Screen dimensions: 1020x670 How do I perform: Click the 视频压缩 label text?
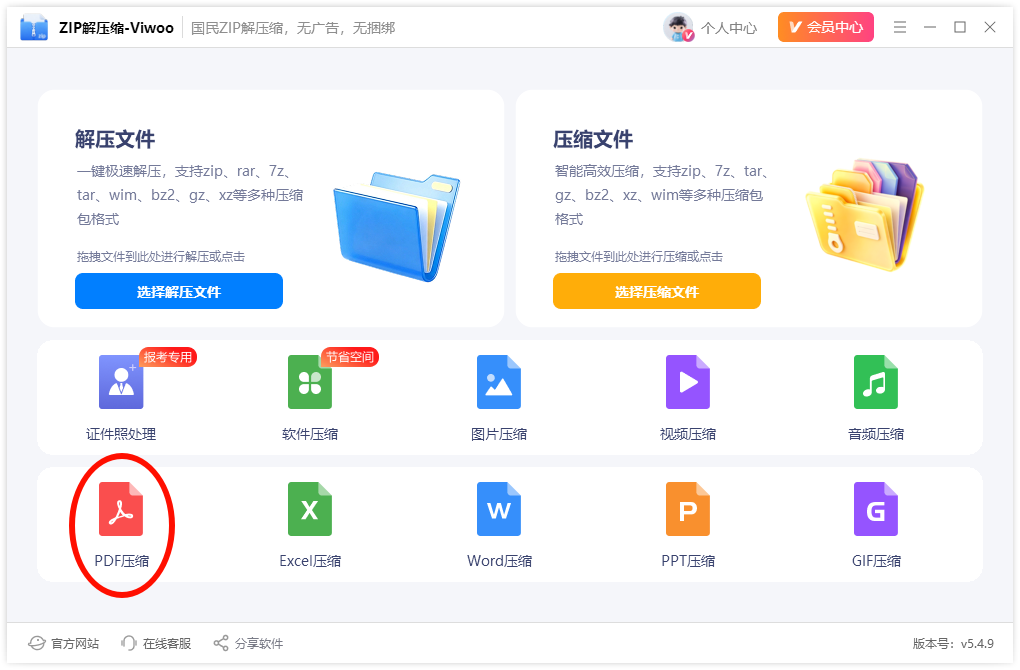[x=688, y=434]
